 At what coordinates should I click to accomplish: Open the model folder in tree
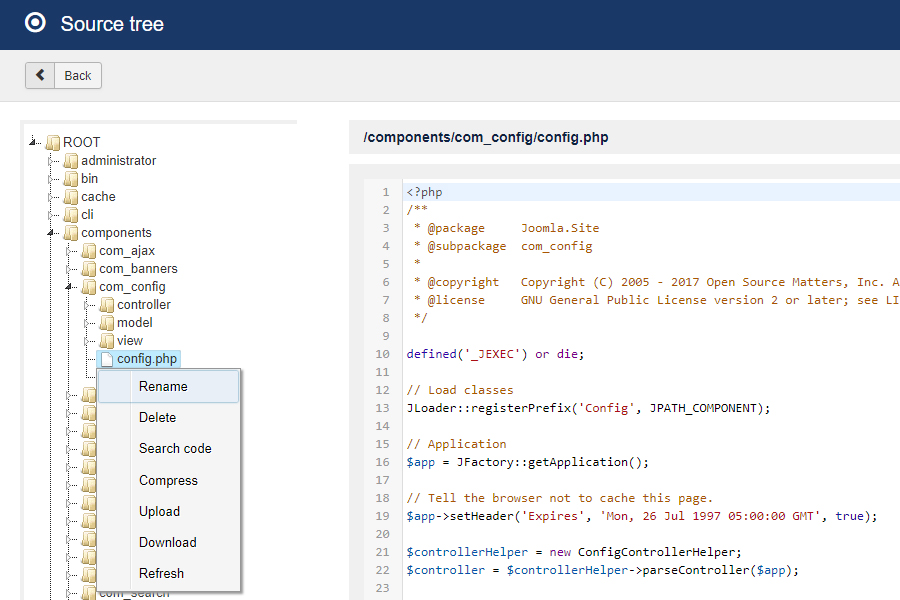pos(134,323)
